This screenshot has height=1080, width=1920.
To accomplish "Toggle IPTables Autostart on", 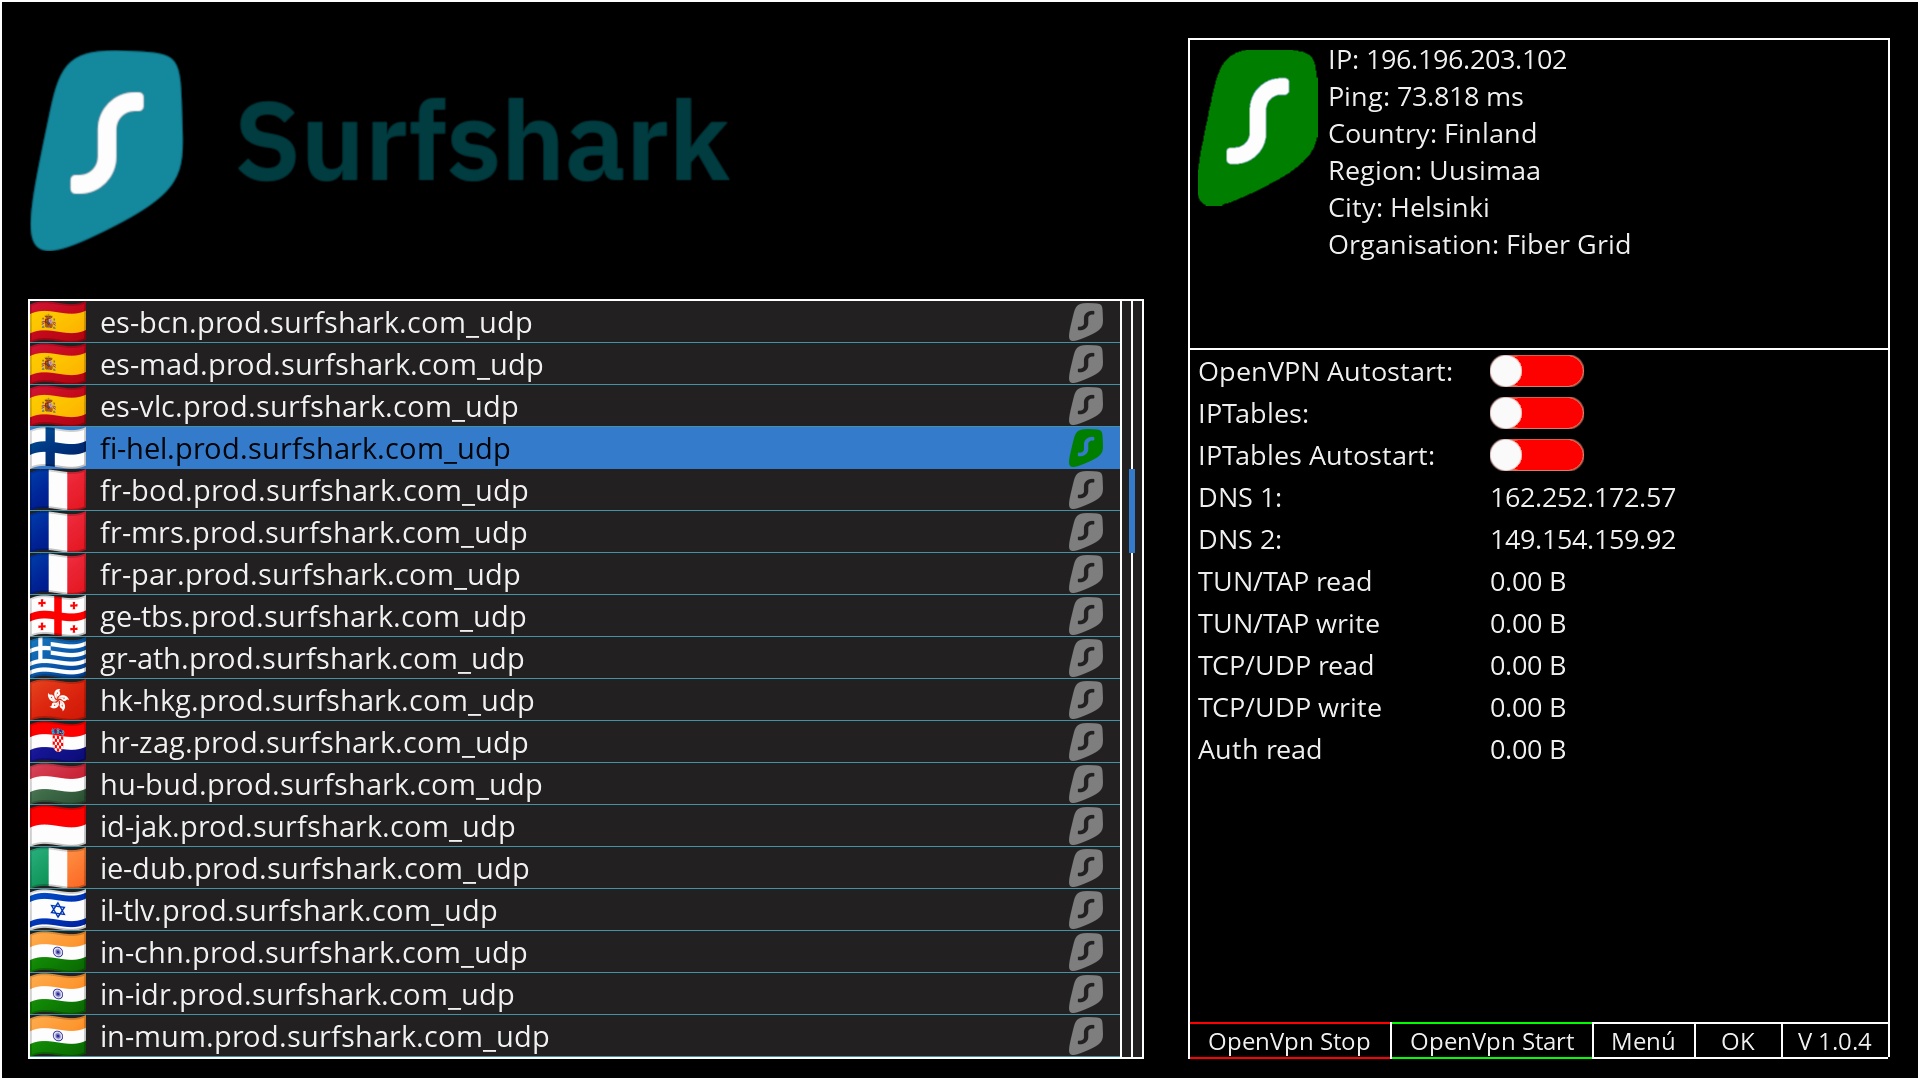I will tap(1536, 455).
